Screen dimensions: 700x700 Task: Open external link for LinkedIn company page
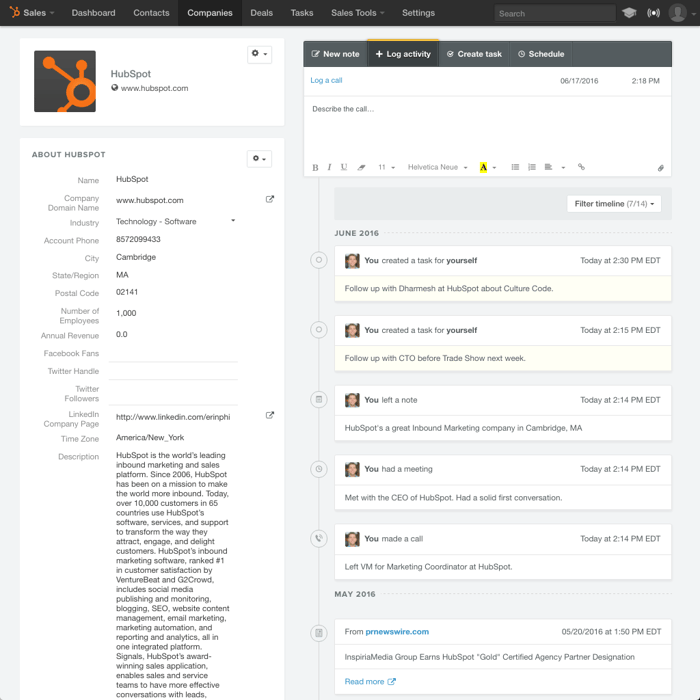[x=270, y=415]
